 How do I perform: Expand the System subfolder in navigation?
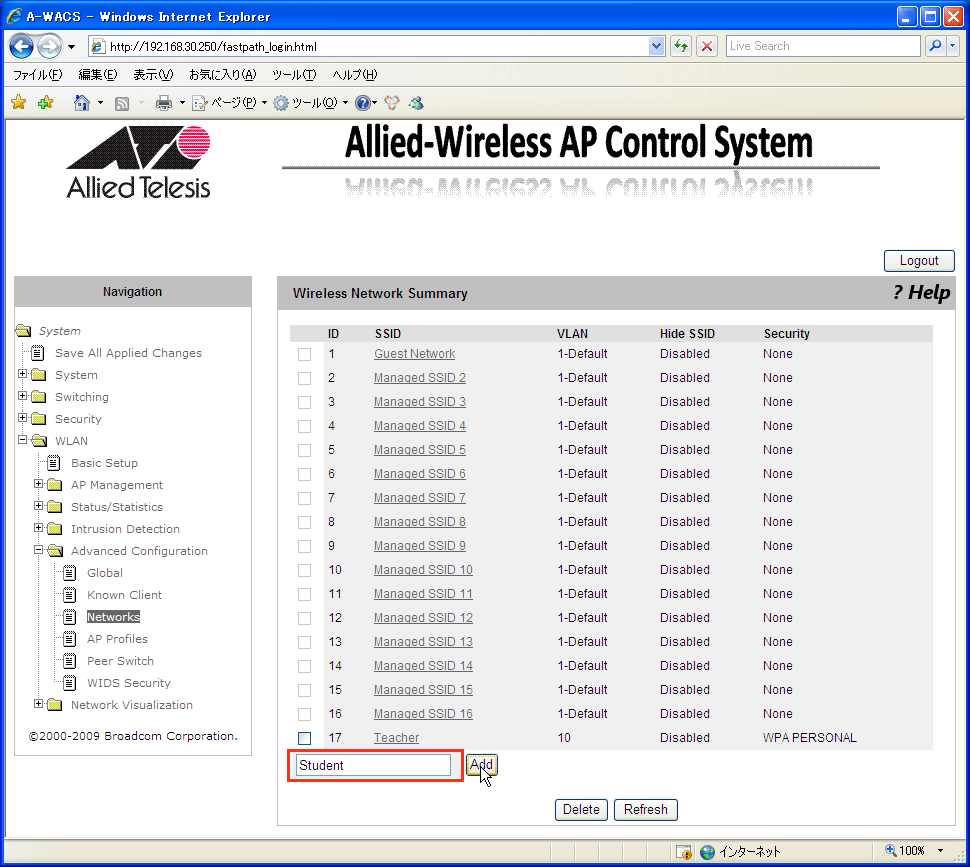click(x=22, y=374)
